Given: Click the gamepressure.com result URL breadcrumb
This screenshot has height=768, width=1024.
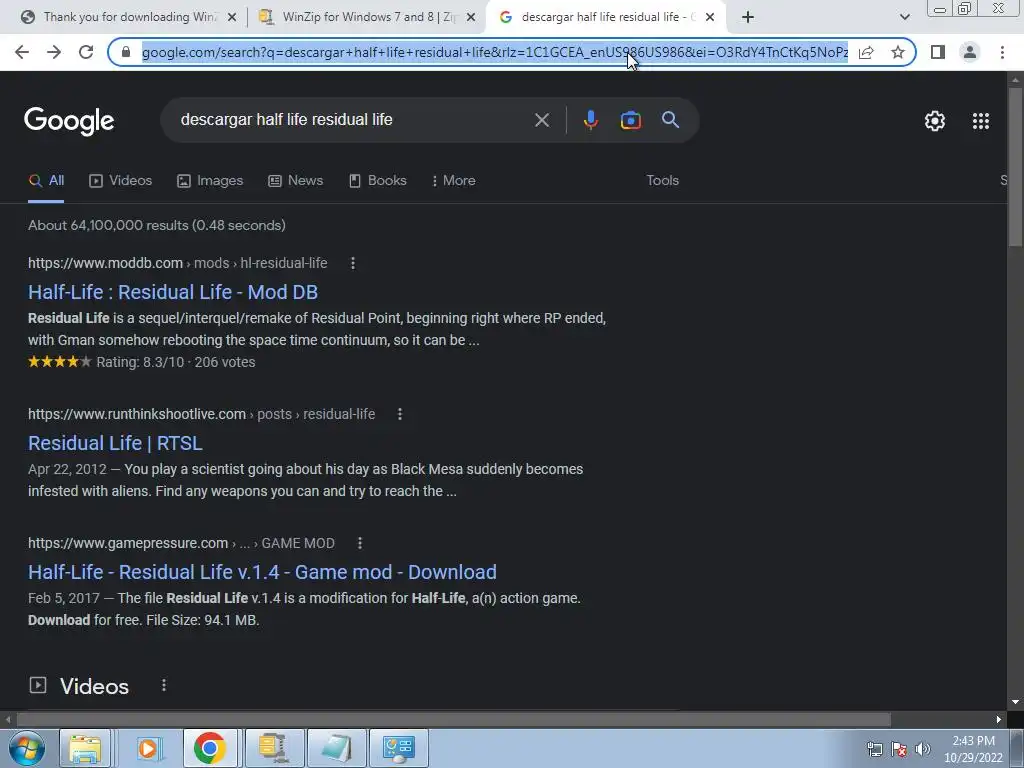Looking at the screenshot, I should [x=182, y=543].
